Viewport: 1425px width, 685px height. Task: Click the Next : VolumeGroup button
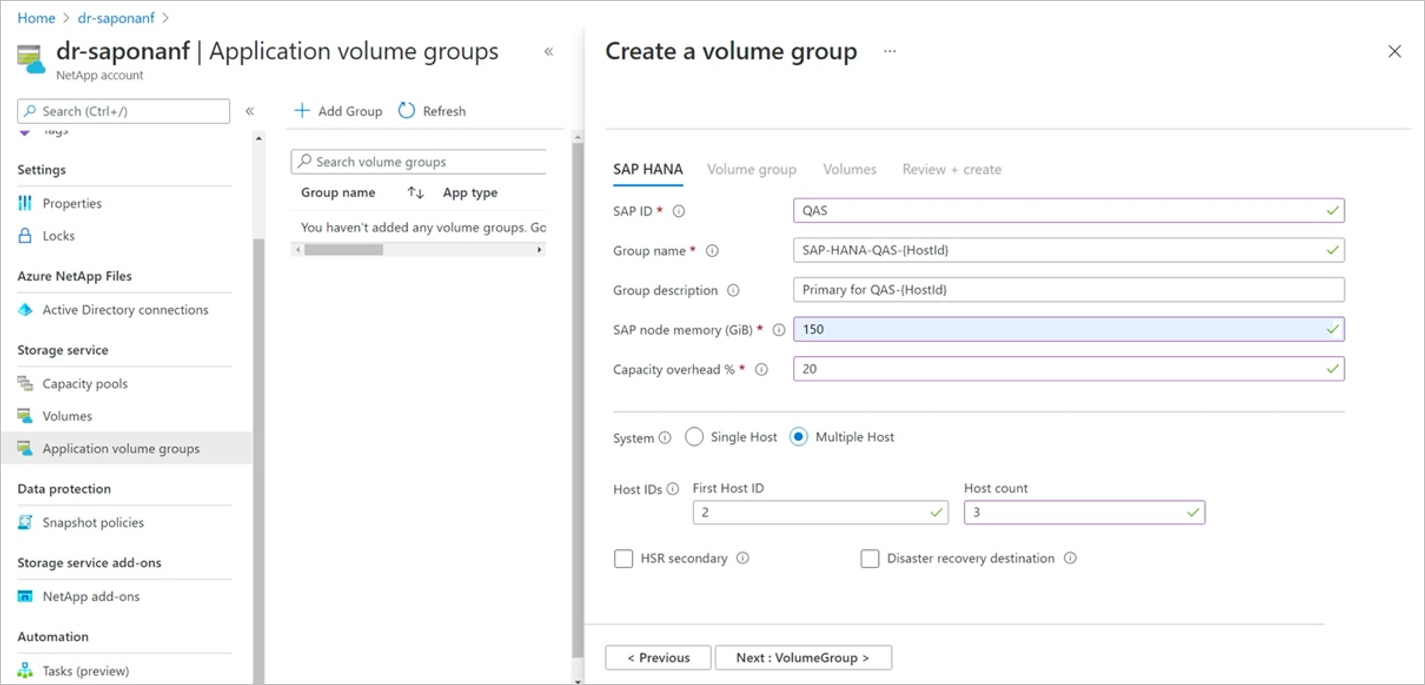tap(803, 658)
